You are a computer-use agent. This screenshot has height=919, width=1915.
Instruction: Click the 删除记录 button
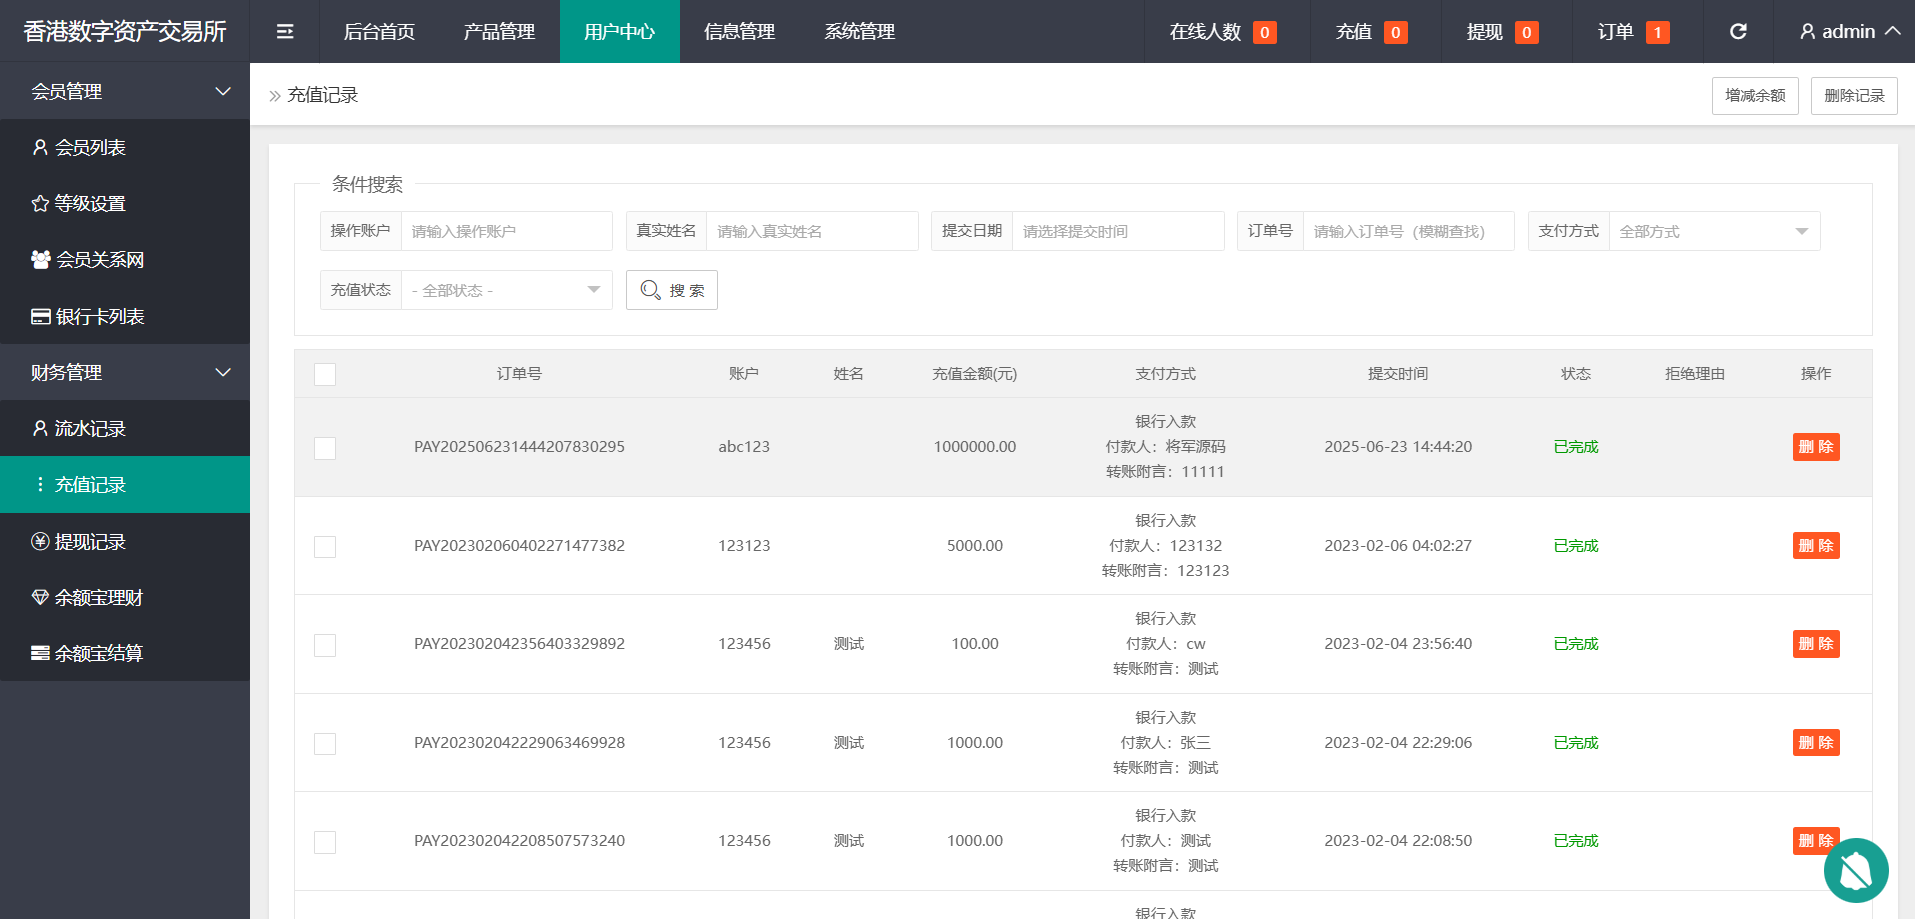[1854, 96]
